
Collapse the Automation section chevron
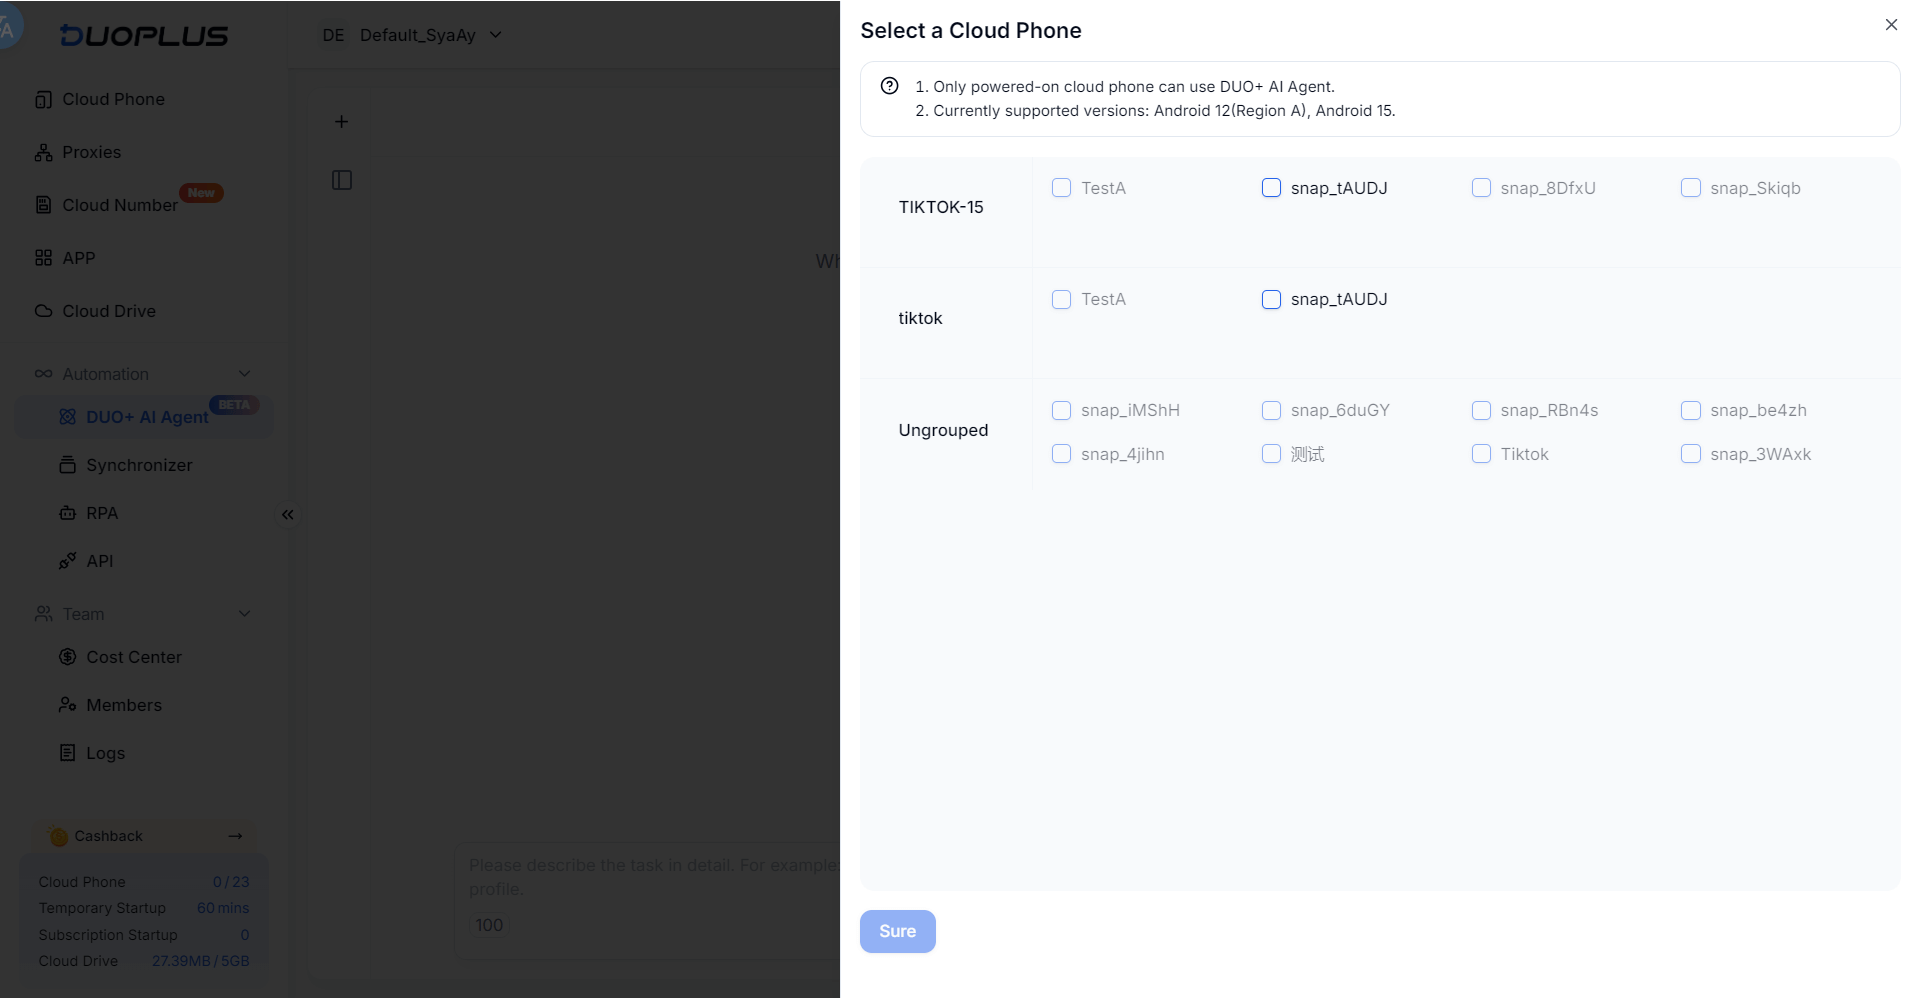pyautogui.click(x=244, y=374)
